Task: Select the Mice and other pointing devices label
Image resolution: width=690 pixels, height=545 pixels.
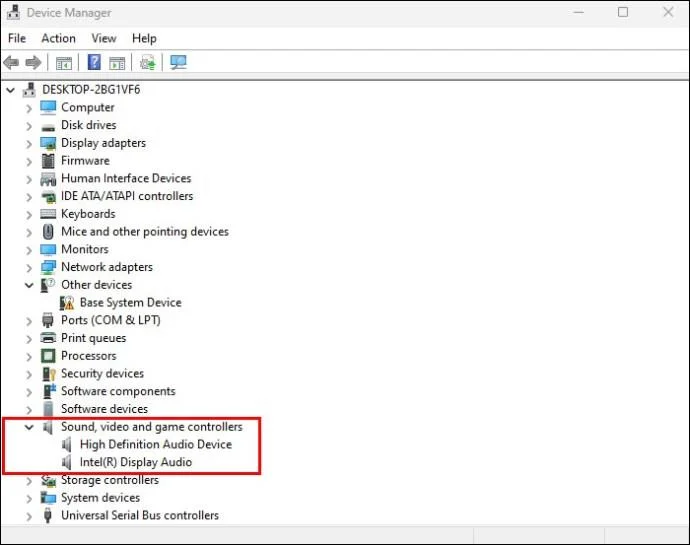Action: [x=145, y=231]
